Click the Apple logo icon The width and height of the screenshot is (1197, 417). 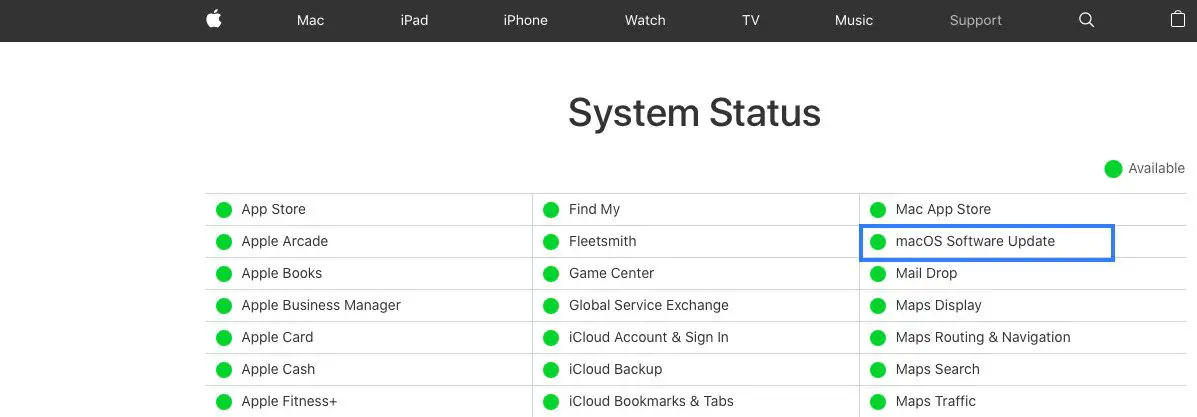(213, 20)
